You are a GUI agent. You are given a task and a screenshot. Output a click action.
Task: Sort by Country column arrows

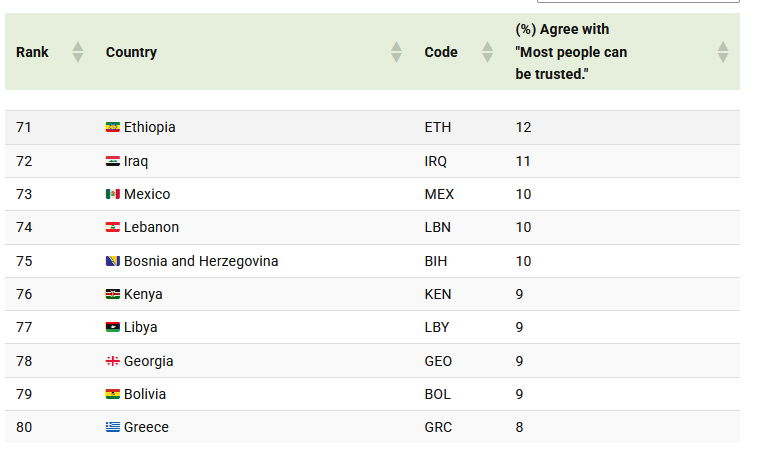(x=396, y=52)
